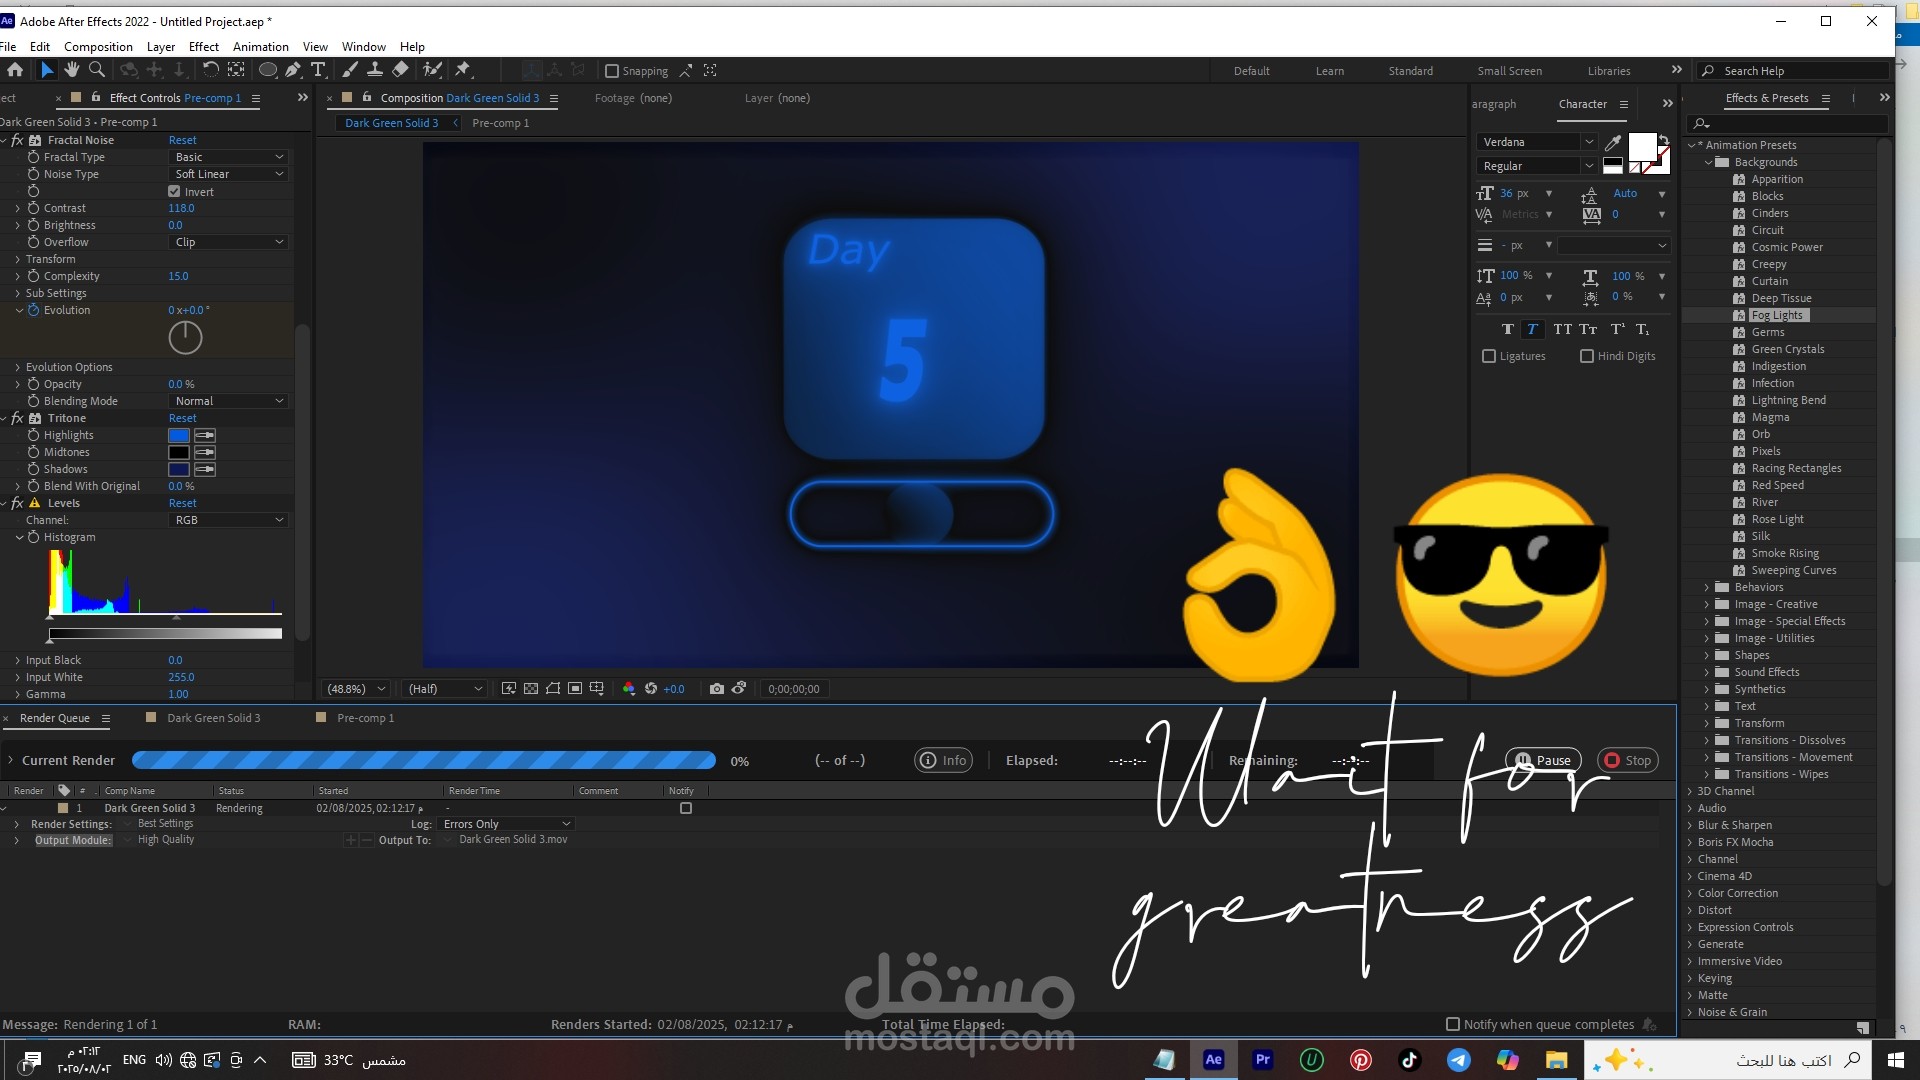Select the Clone Stamp tool
This screenshot has height=1080, width=1920.
(375, 70)
